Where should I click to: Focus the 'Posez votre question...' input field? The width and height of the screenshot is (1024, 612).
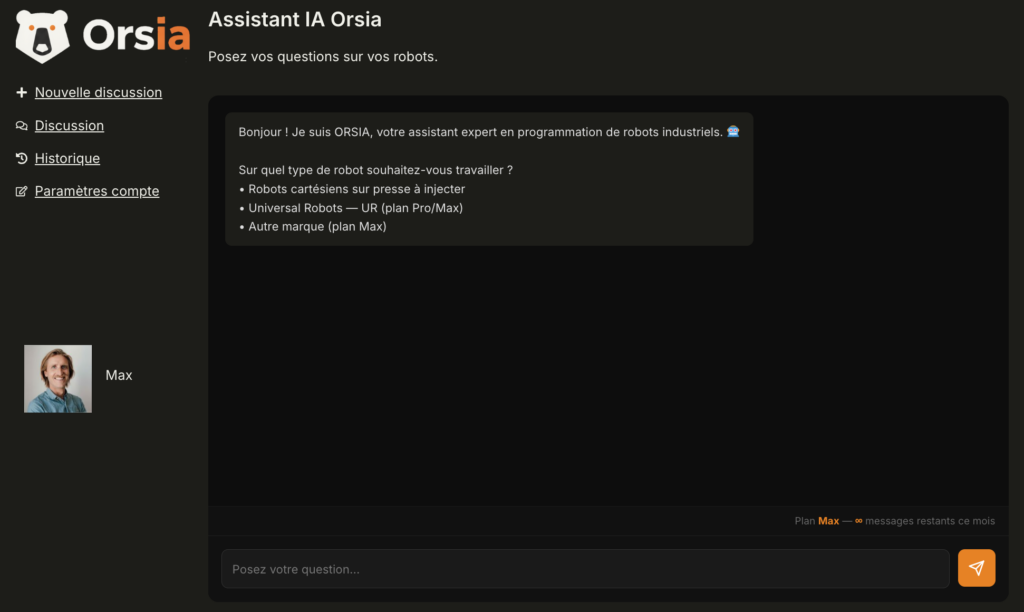[585, 569]
